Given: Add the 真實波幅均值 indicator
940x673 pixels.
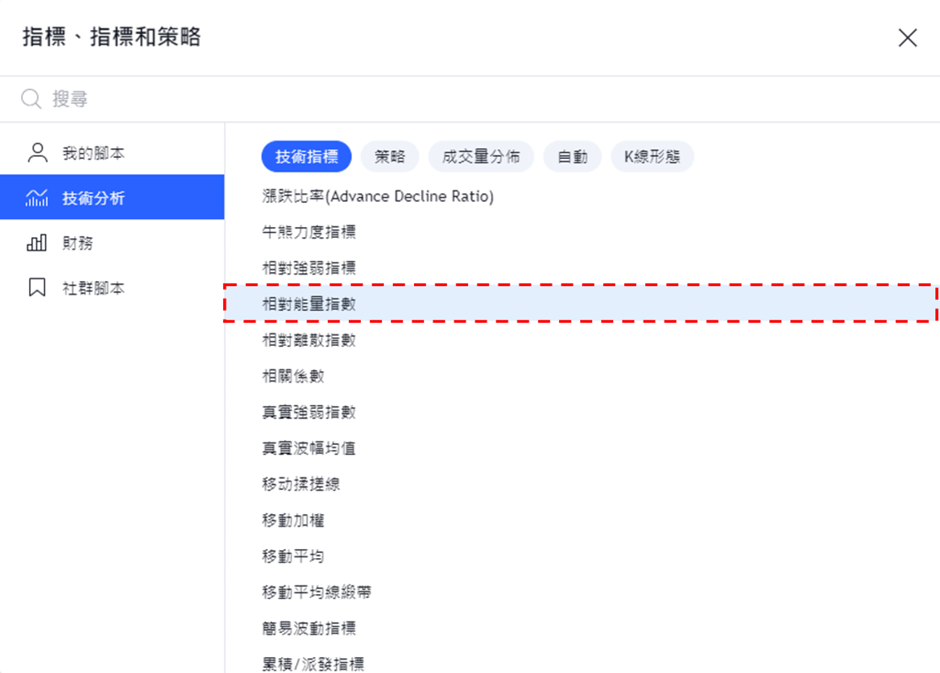Looking at the screenshot, I should pyautogui.click(x=309, y=448).
